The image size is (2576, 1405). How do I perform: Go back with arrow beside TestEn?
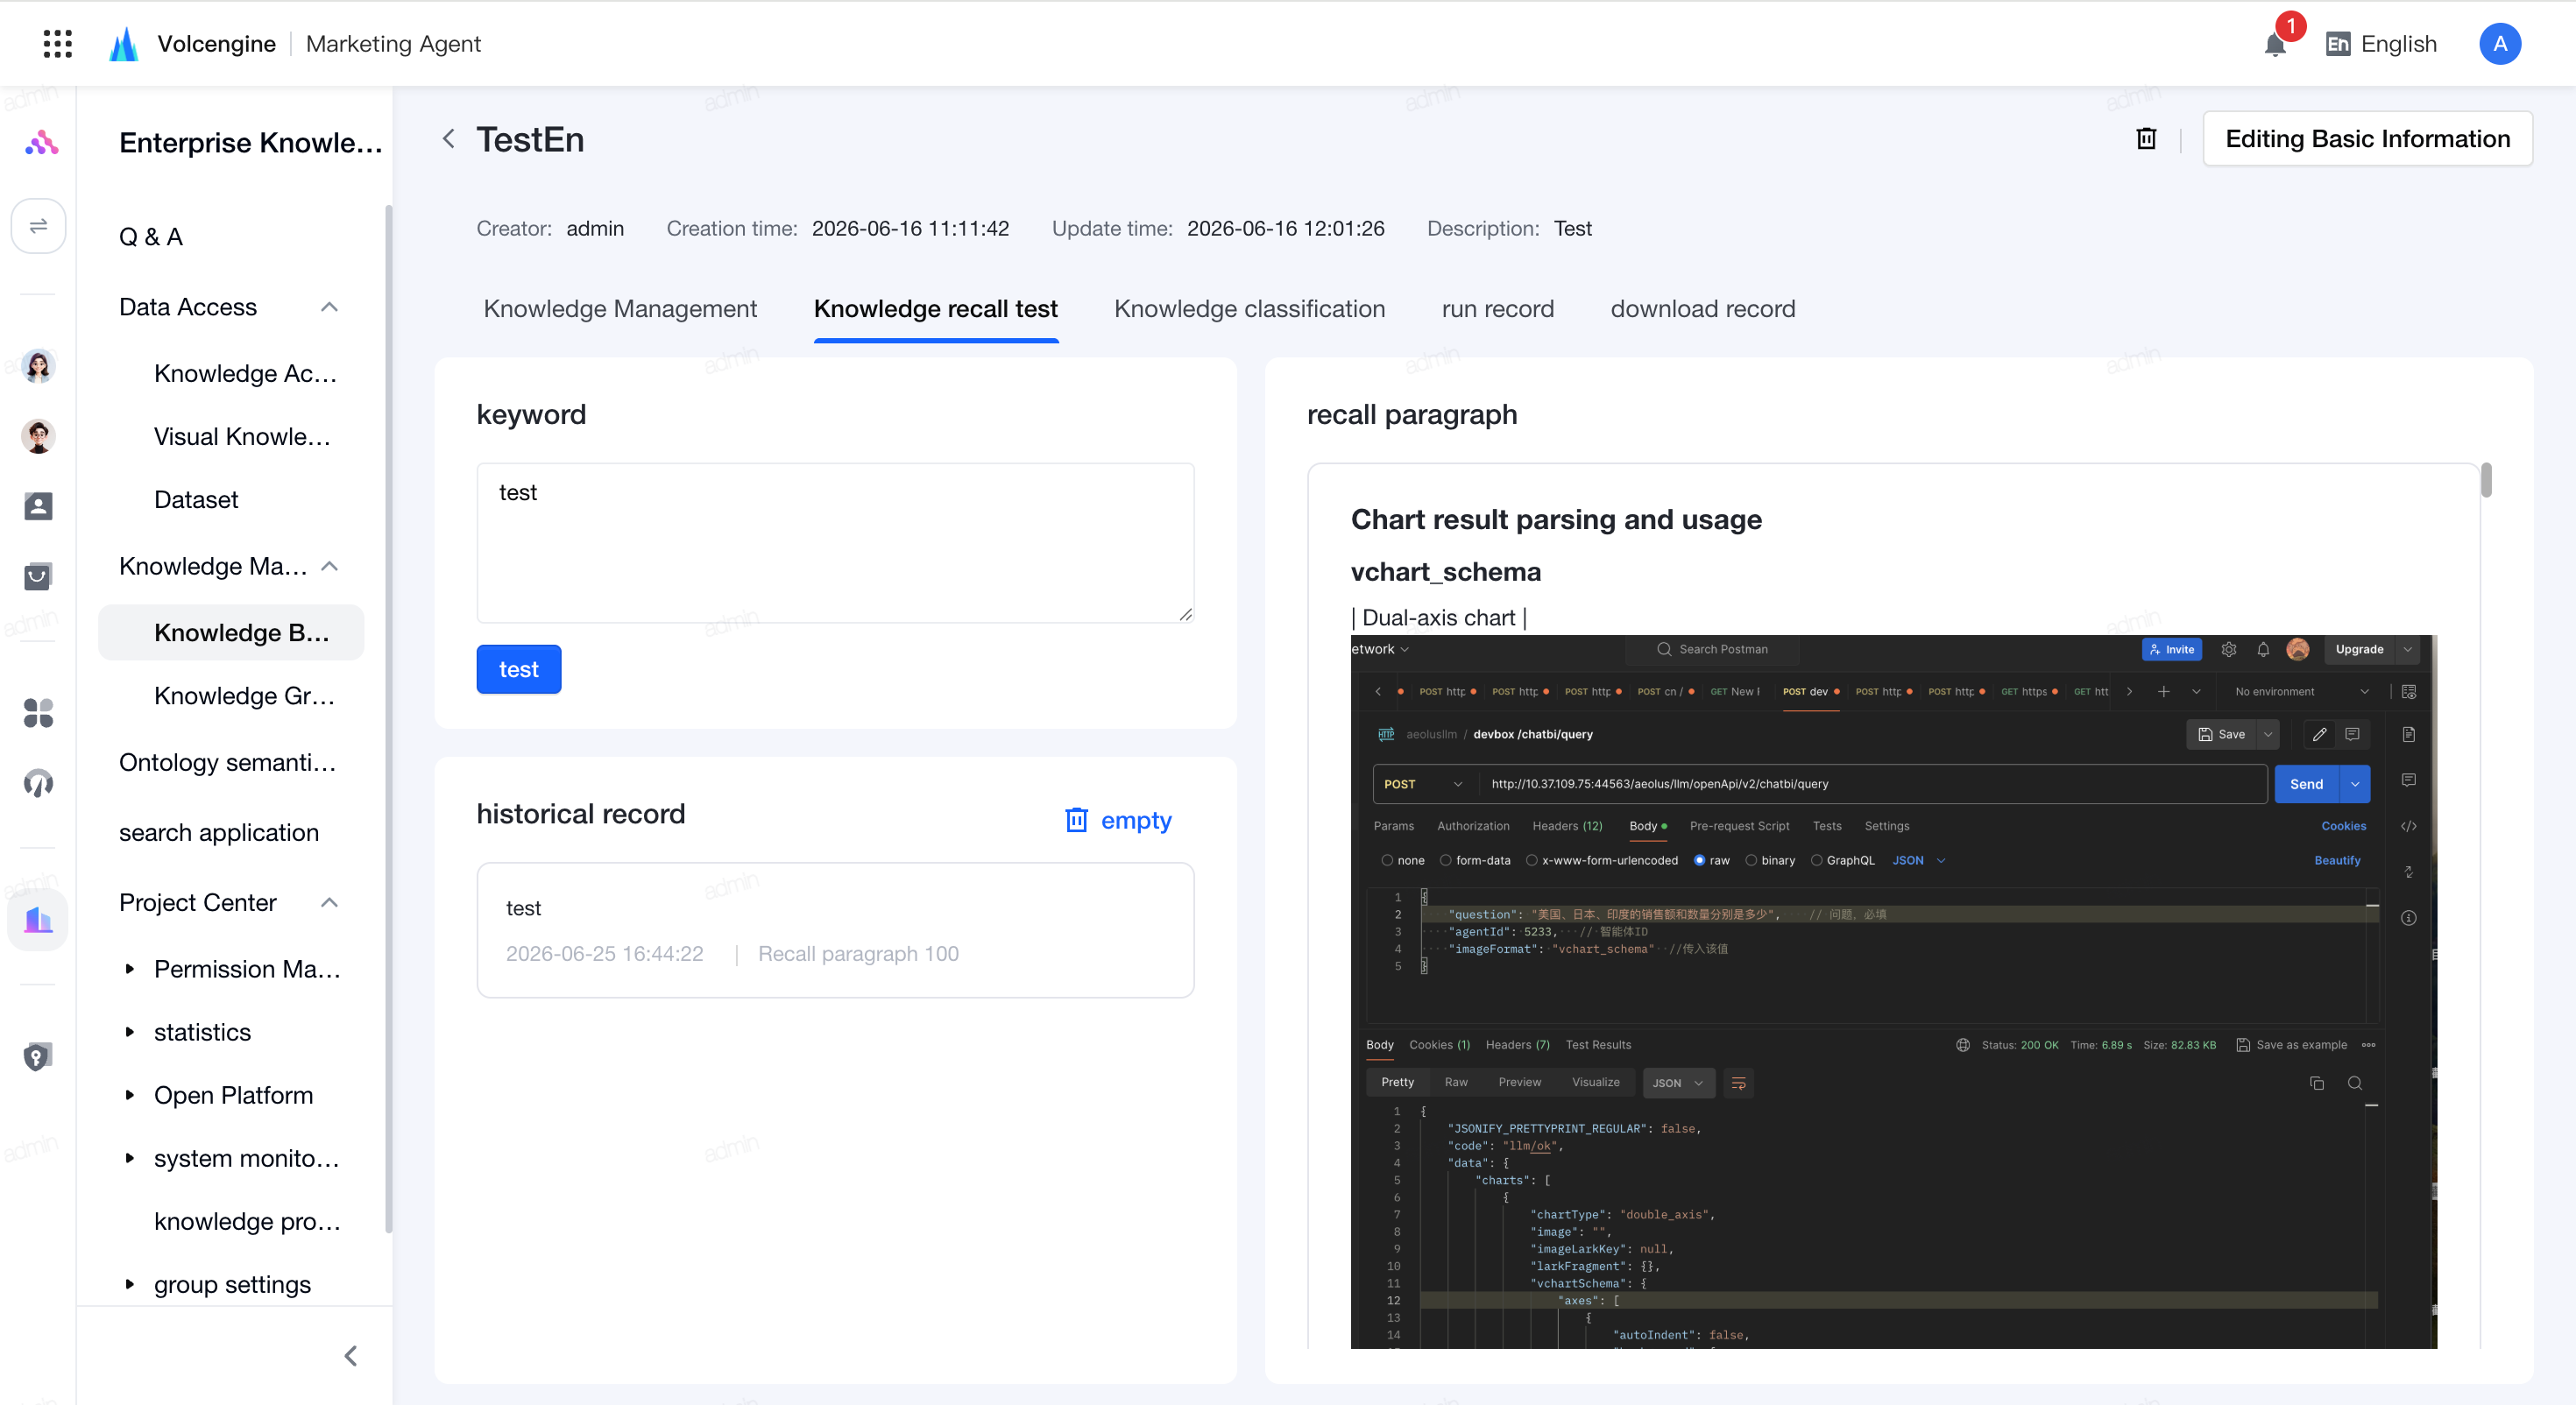point(449,139)
